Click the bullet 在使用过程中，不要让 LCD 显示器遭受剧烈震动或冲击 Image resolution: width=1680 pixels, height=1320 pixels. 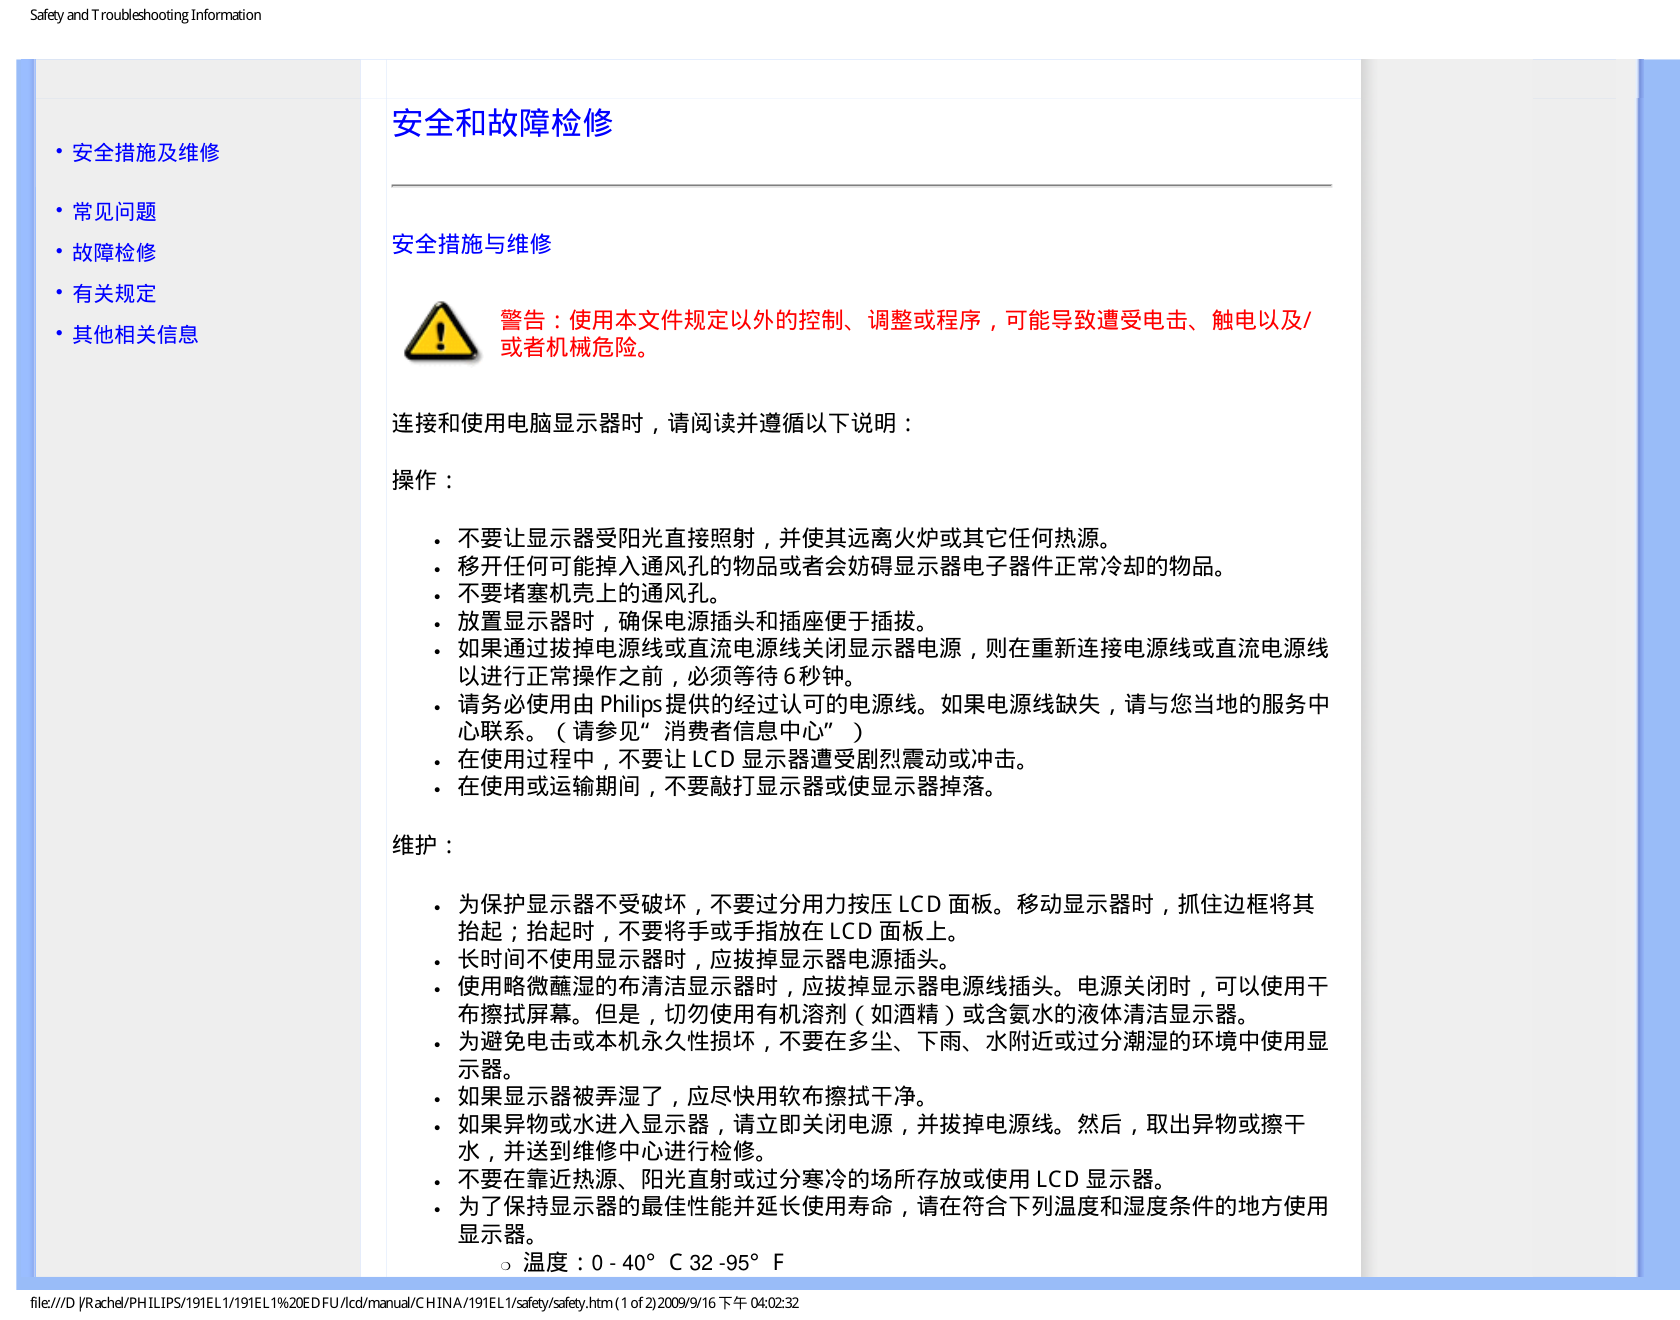click(x=745, y=760)
